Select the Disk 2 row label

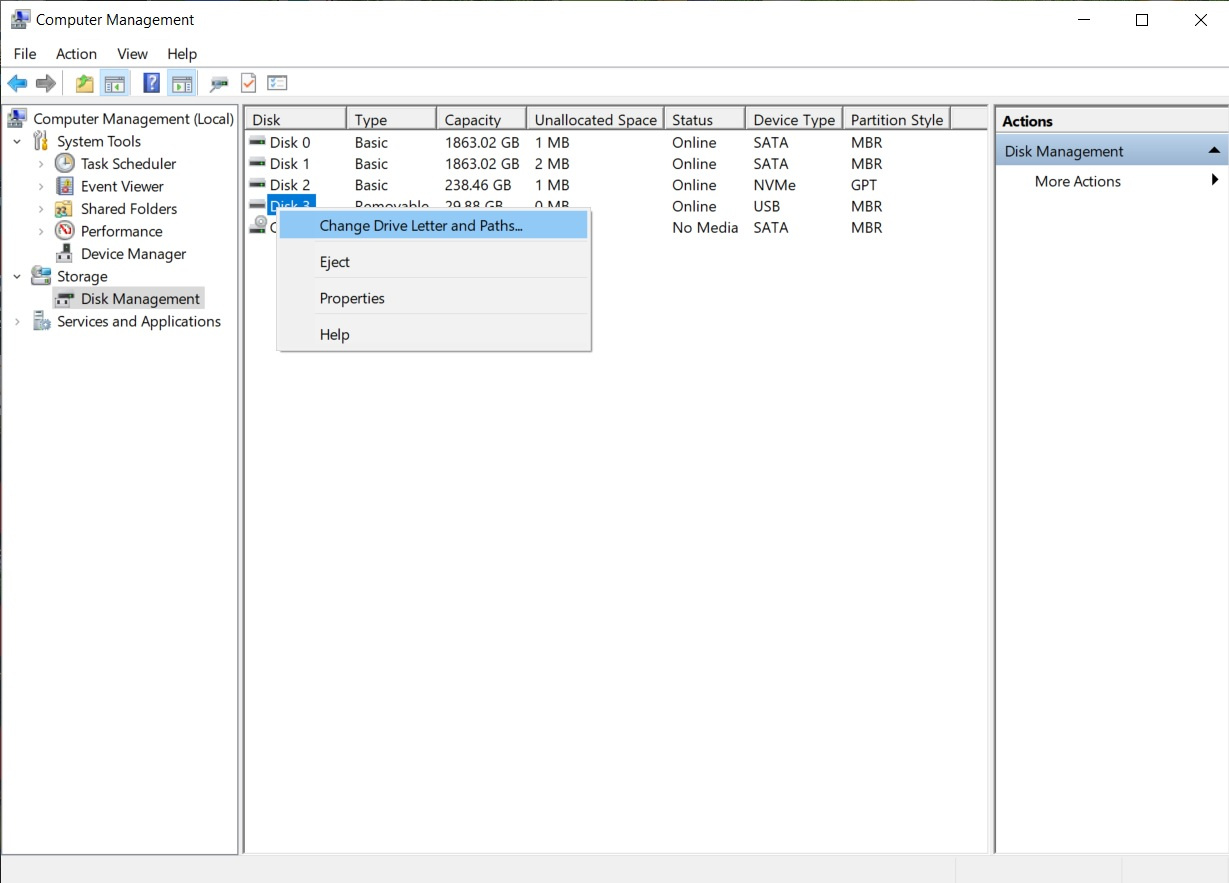point(290,185)
